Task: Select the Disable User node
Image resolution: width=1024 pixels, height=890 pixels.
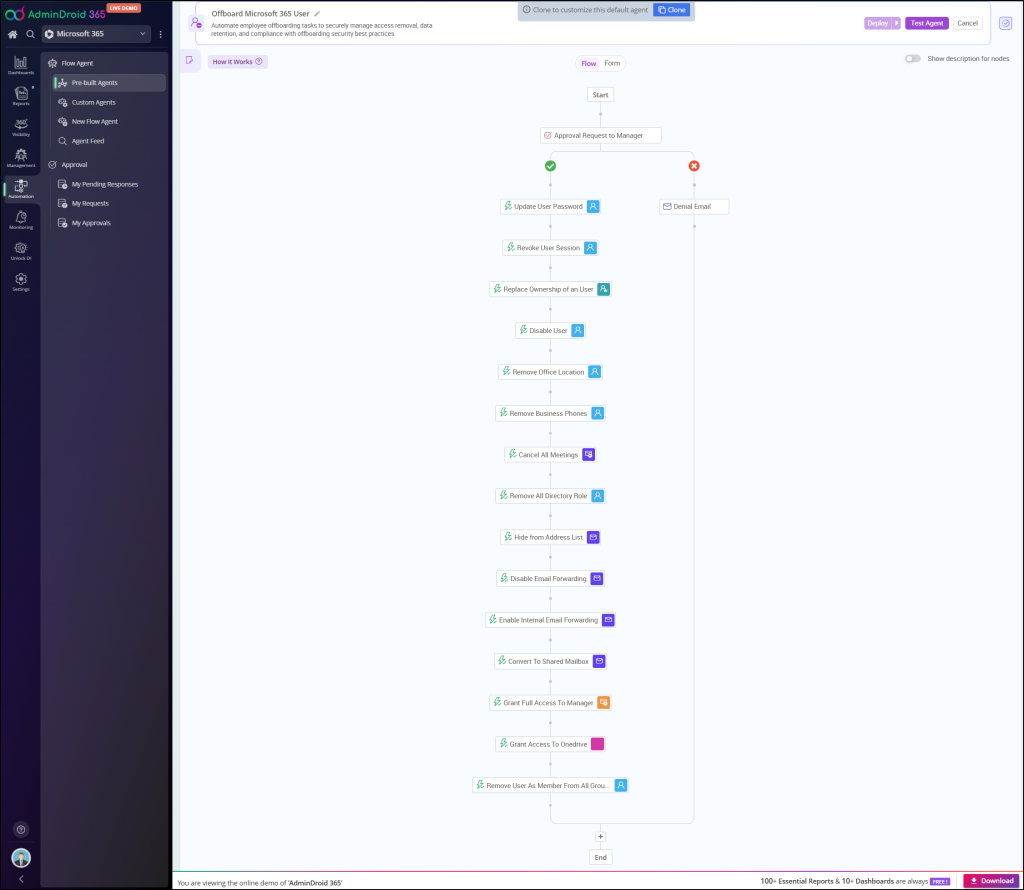Action: (551, 330)
